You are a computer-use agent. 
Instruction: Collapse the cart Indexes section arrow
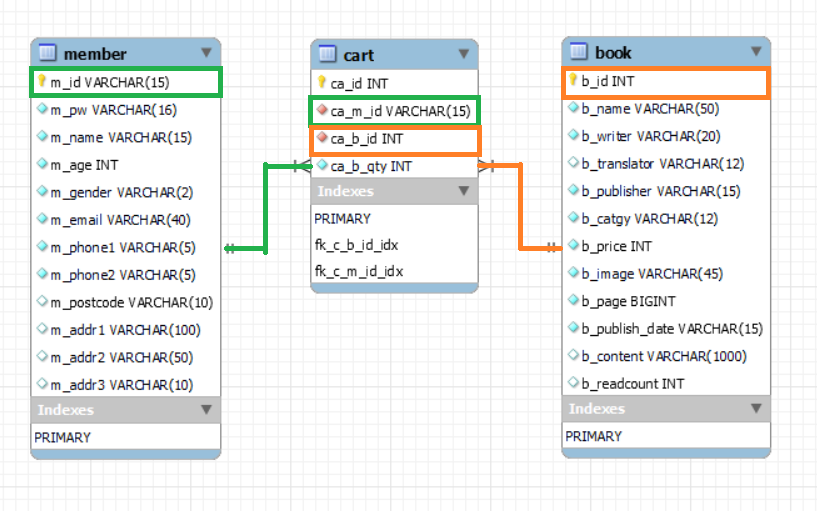click(464, 191)
